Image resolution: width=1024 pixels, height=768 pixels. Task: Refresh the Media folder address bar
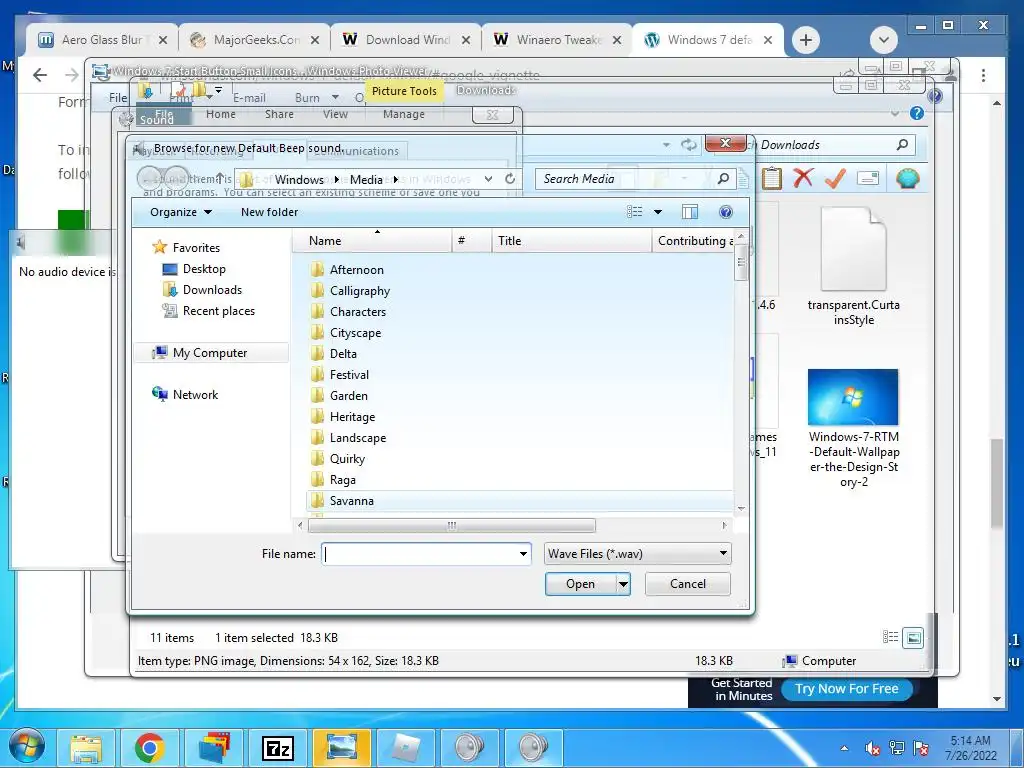click(x=510, y=178)
